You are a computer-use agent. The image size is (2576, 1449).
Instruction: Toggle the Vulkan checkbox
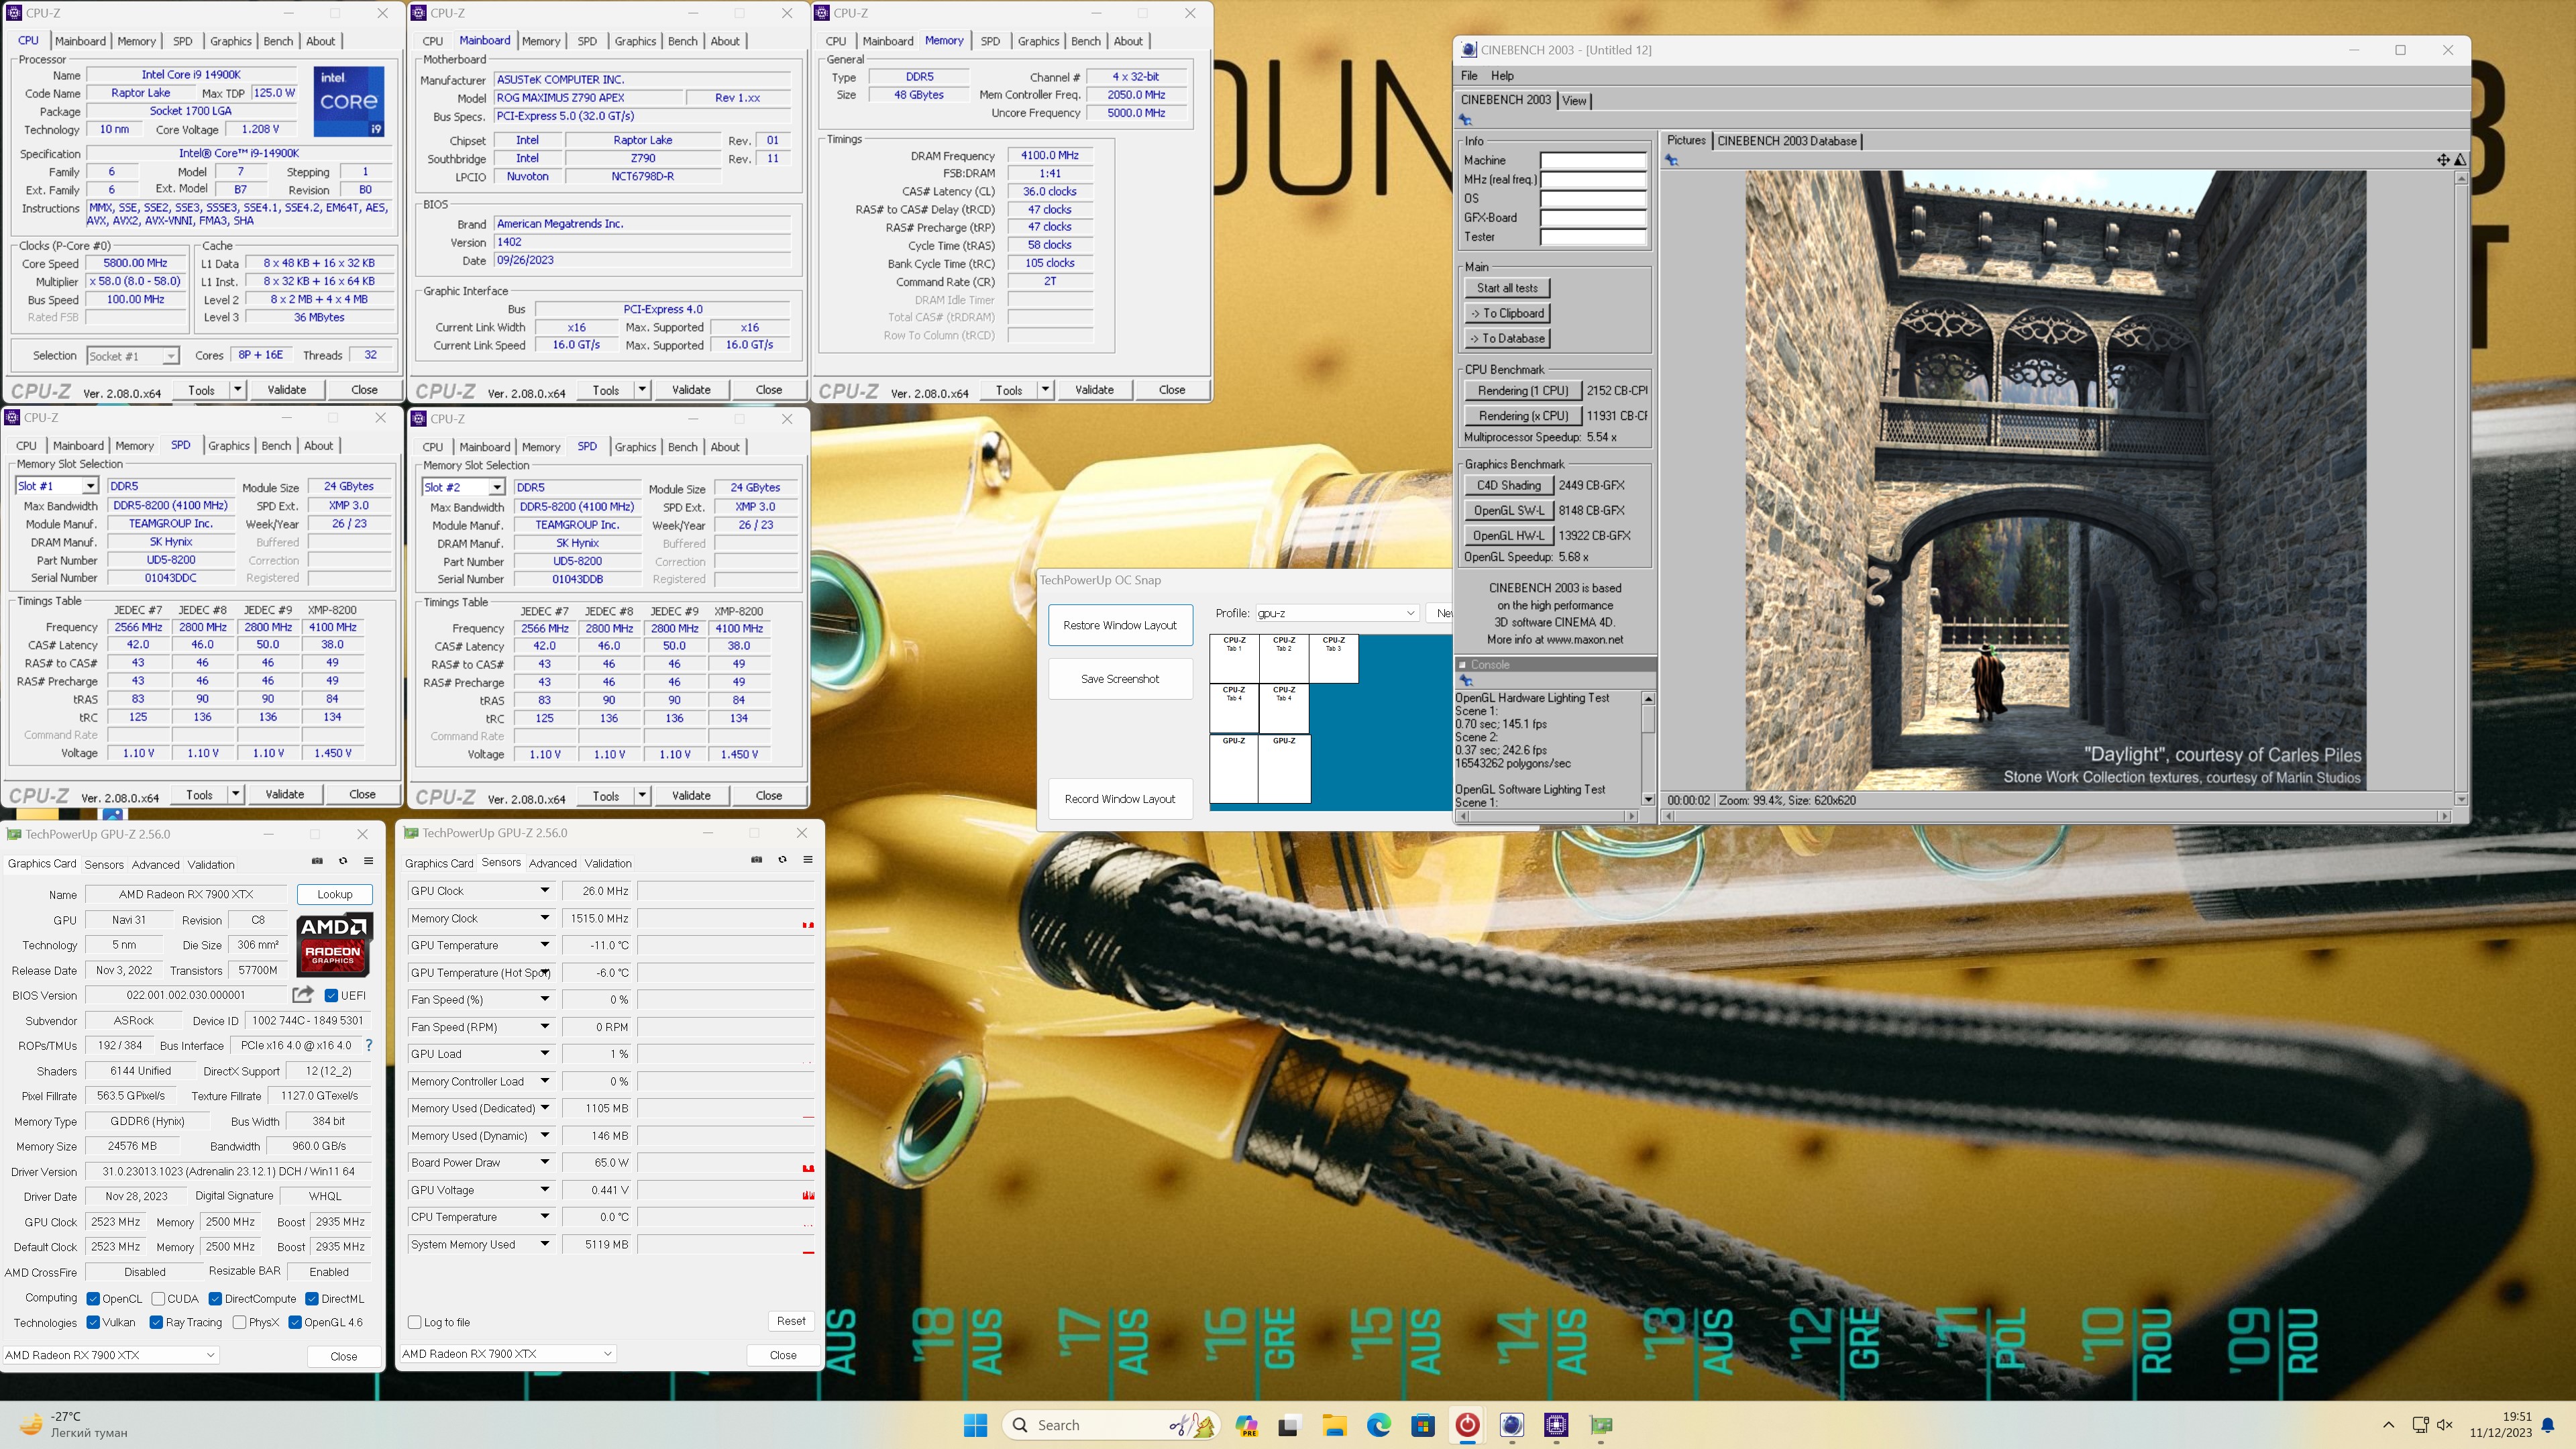point(93,1322)
